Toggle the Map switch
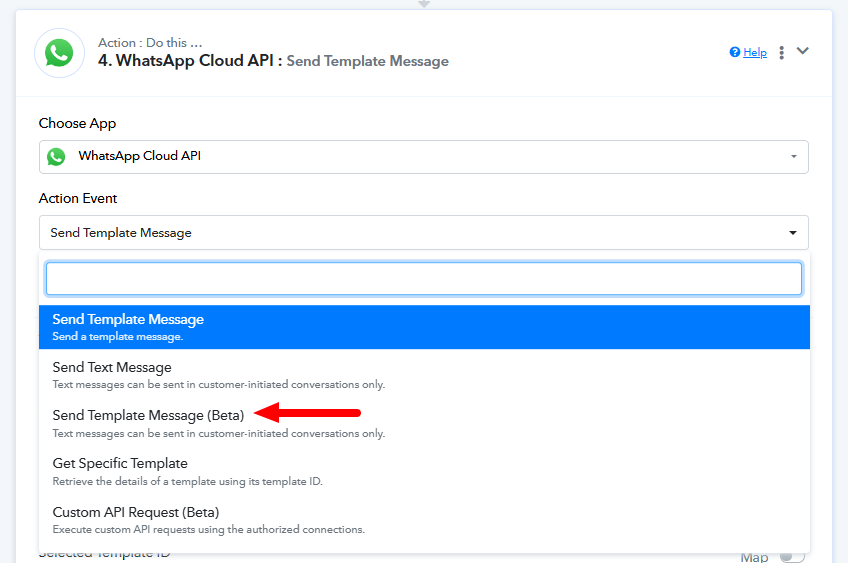This screenshot has height=563, width=848. [792, 557]
